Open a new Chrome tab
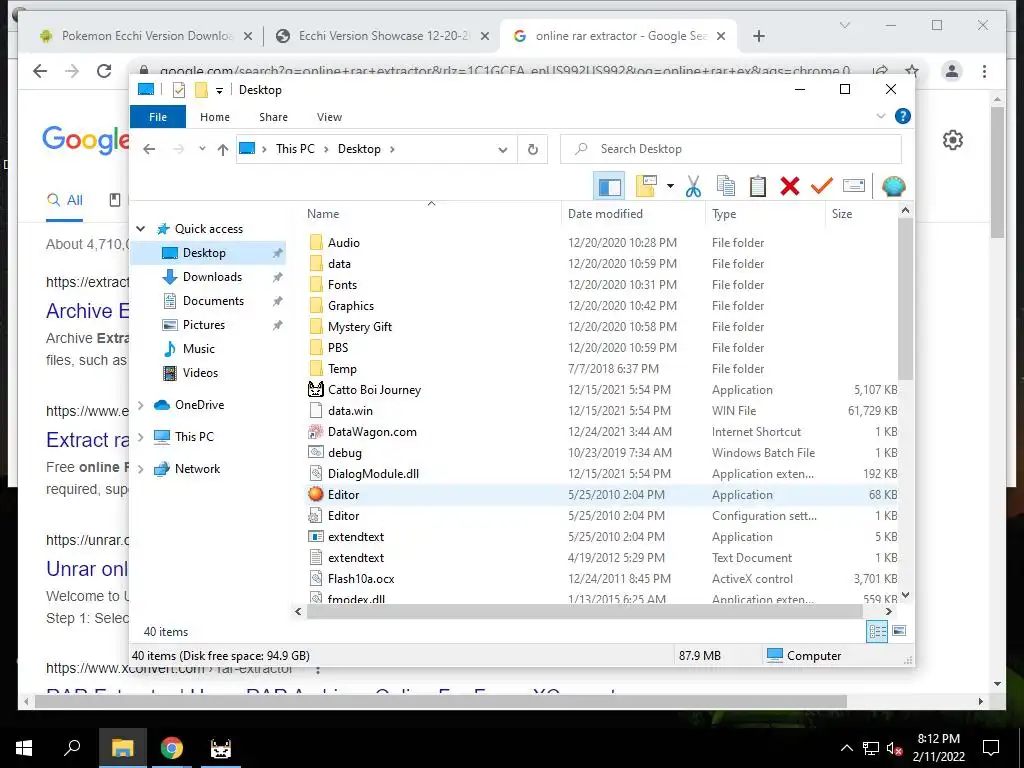 point(759,36)
